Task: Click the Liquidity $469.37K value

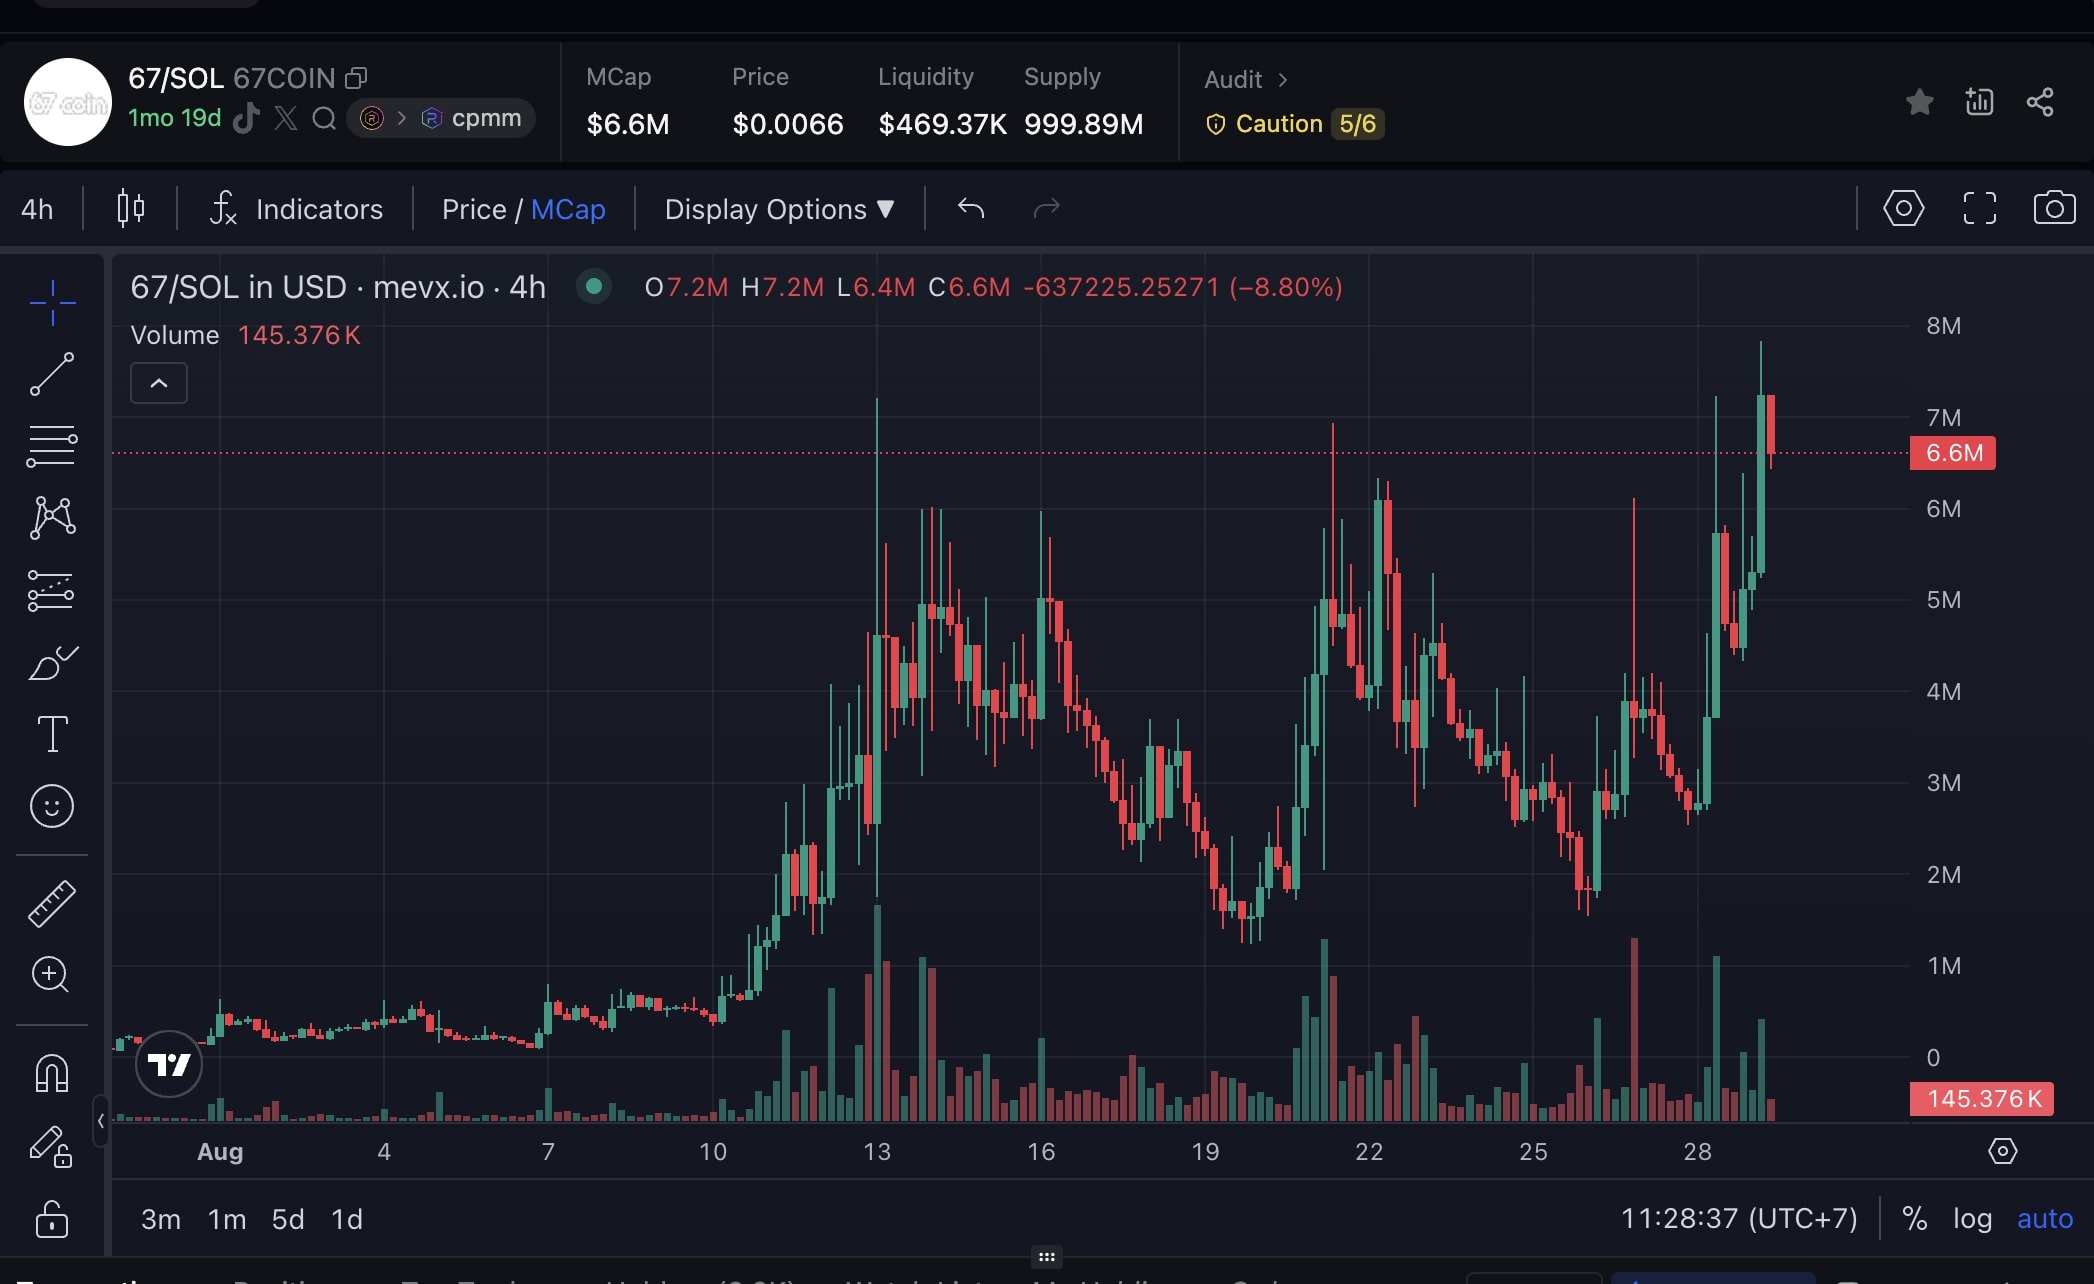Action: point(942,124)
